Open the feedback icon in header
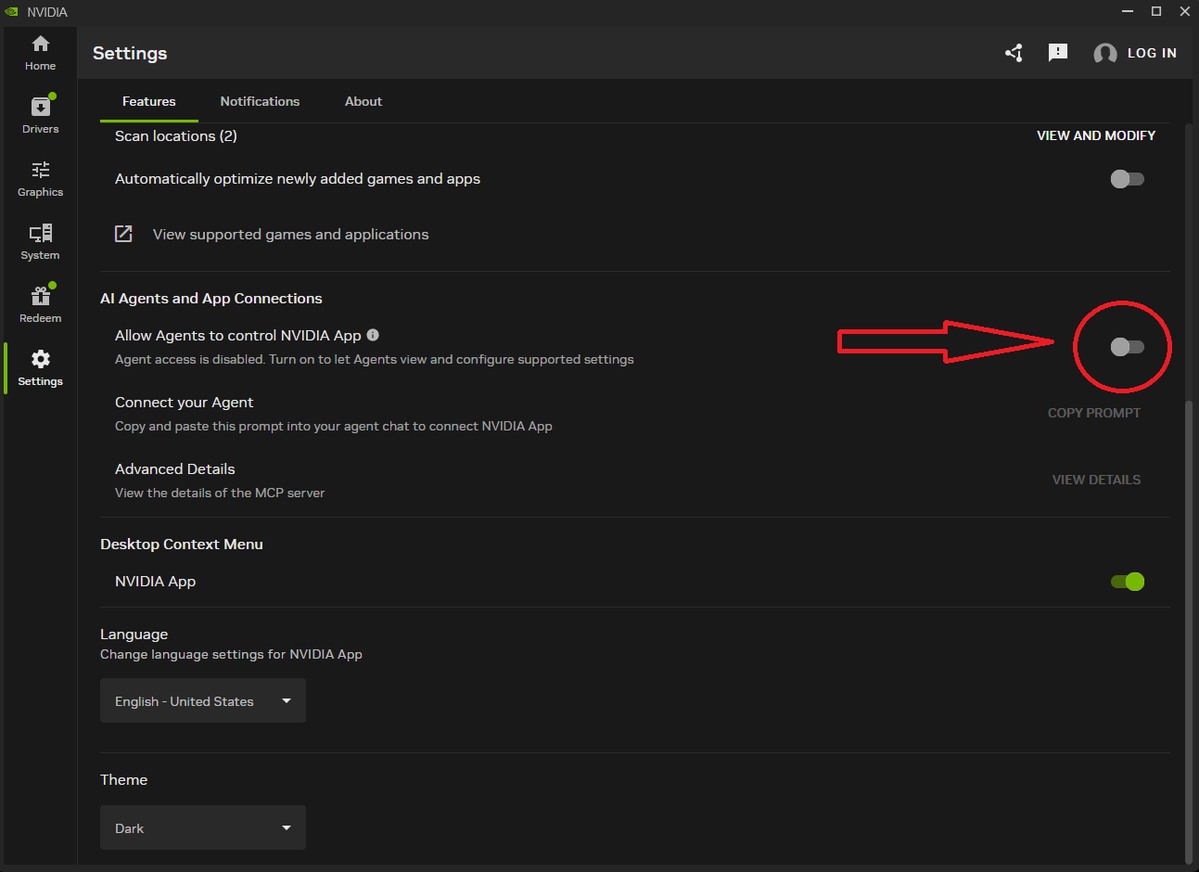The width and height of the screenshot is (1199, 872). (x=1058, y=53)
